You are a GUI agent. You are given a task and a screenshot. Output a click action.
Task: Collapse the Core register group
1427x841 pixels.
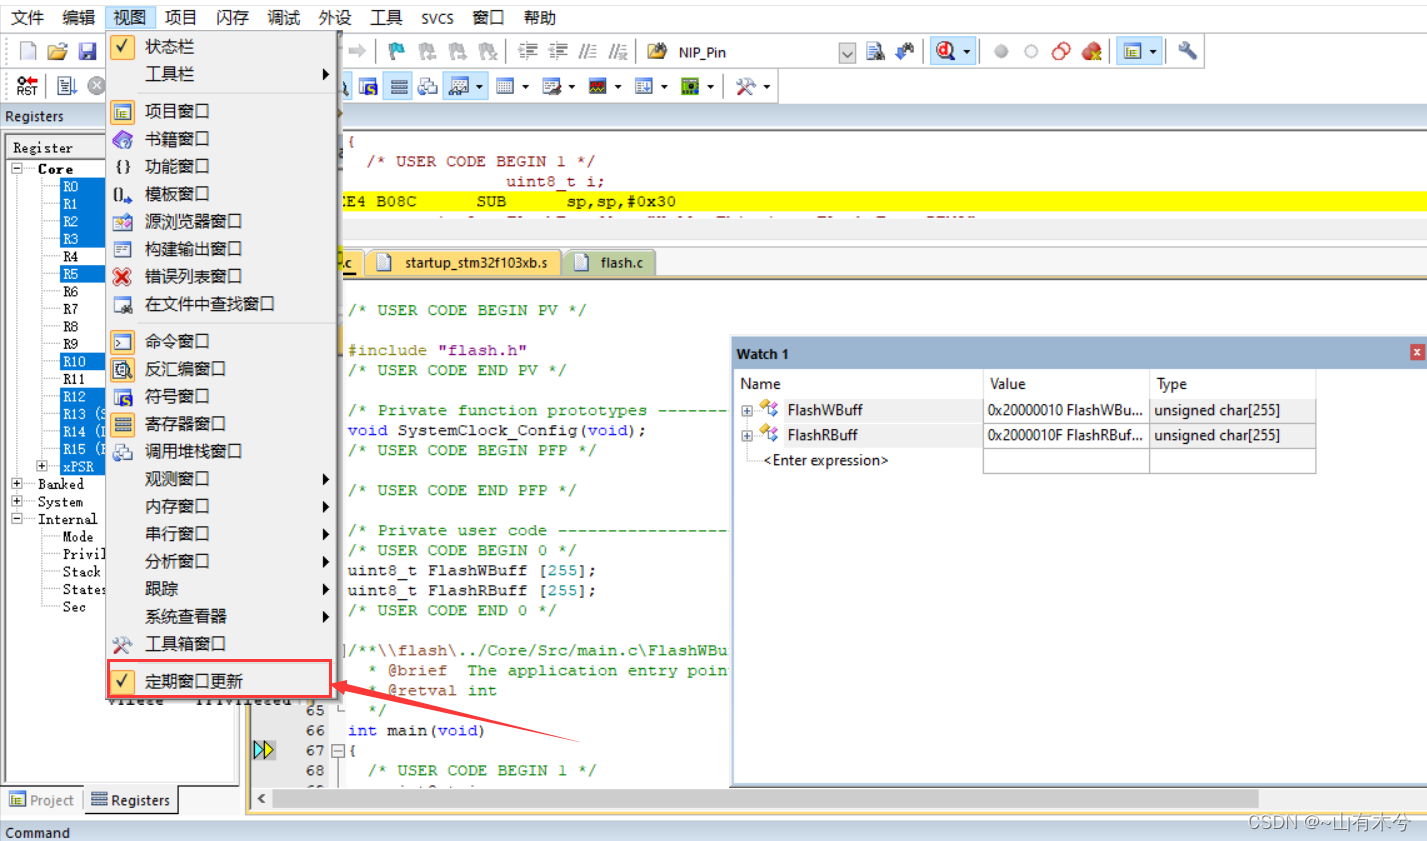pyautogui.click(x=17, y=169)
